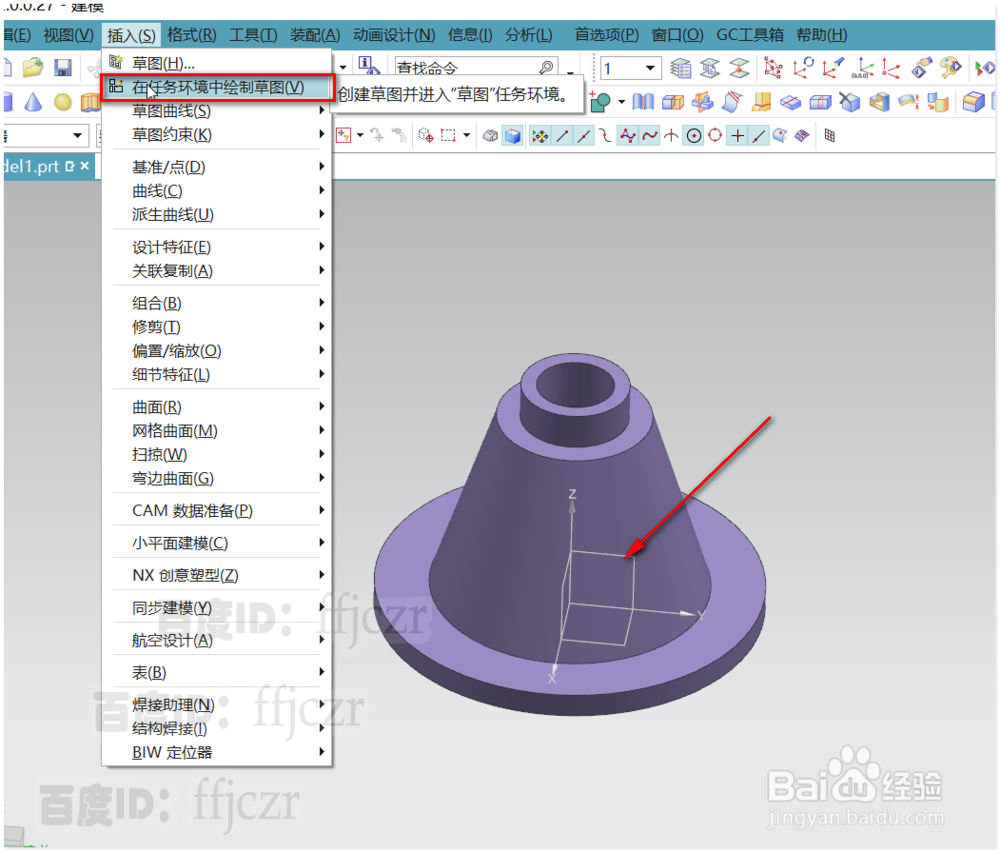The height and width of the screenshot is (852, 1000).
Task: Click the highlighted blue cube display icon
Action: (512, 135)
